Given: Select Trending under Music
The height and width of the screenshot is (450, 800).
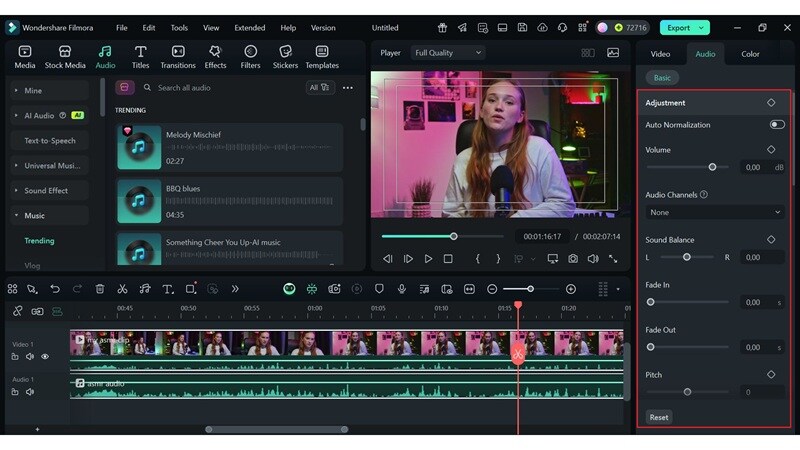Looking at the screenshot, I should [x=39, y=240].
